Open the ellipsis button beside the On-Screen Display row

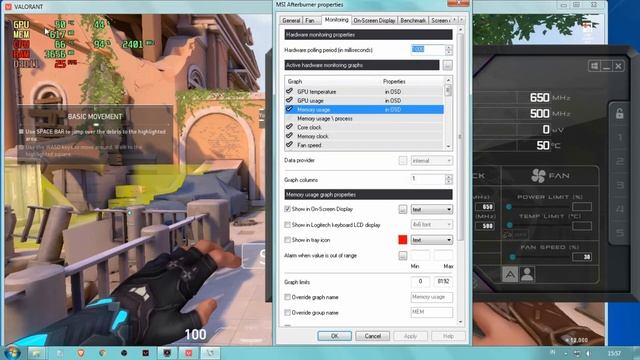click(x=402, y=209)
